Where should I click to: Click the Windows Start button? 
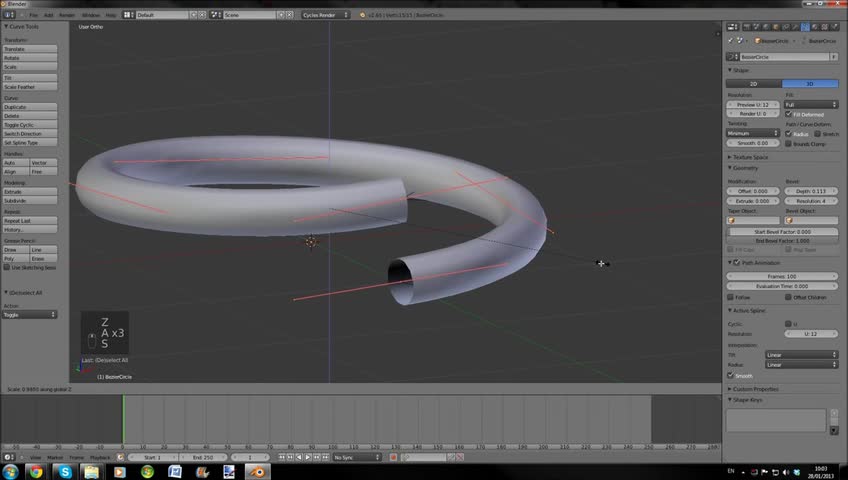[10, 472]
